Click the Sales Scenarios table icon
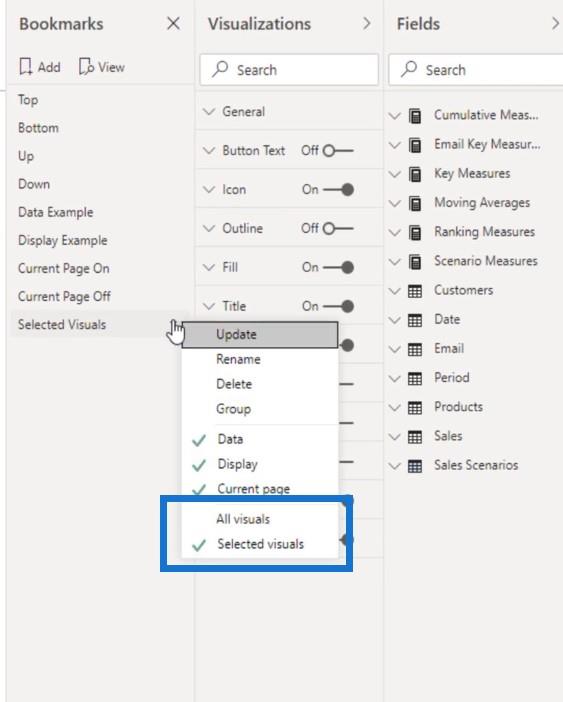 (415, 466)
